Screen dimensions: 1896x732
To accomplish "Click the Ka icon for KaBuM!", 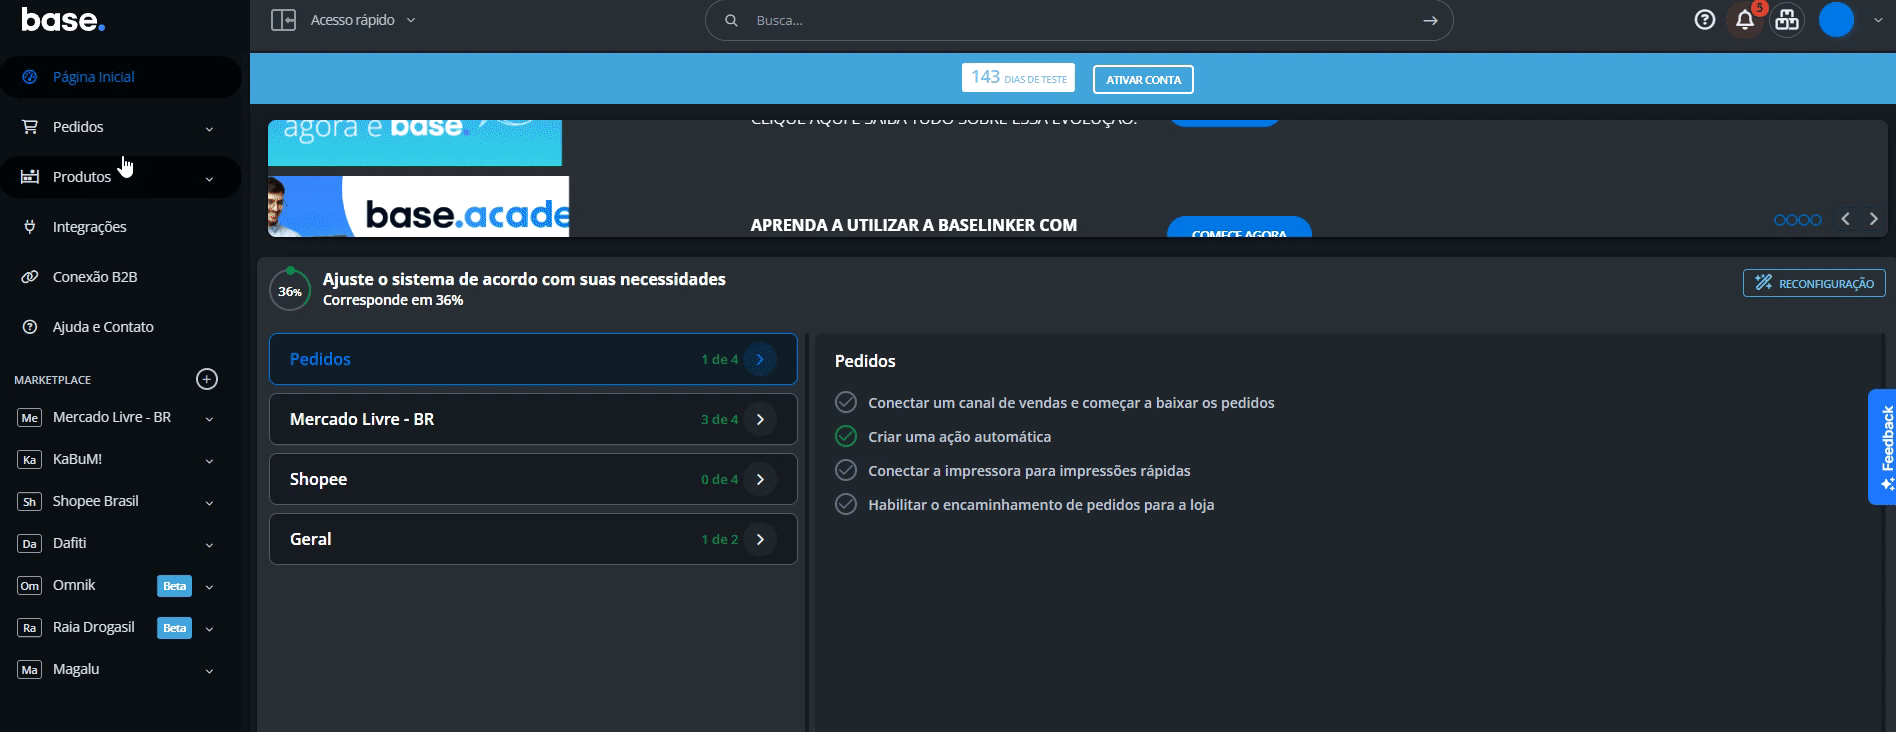I will [30, 460].
